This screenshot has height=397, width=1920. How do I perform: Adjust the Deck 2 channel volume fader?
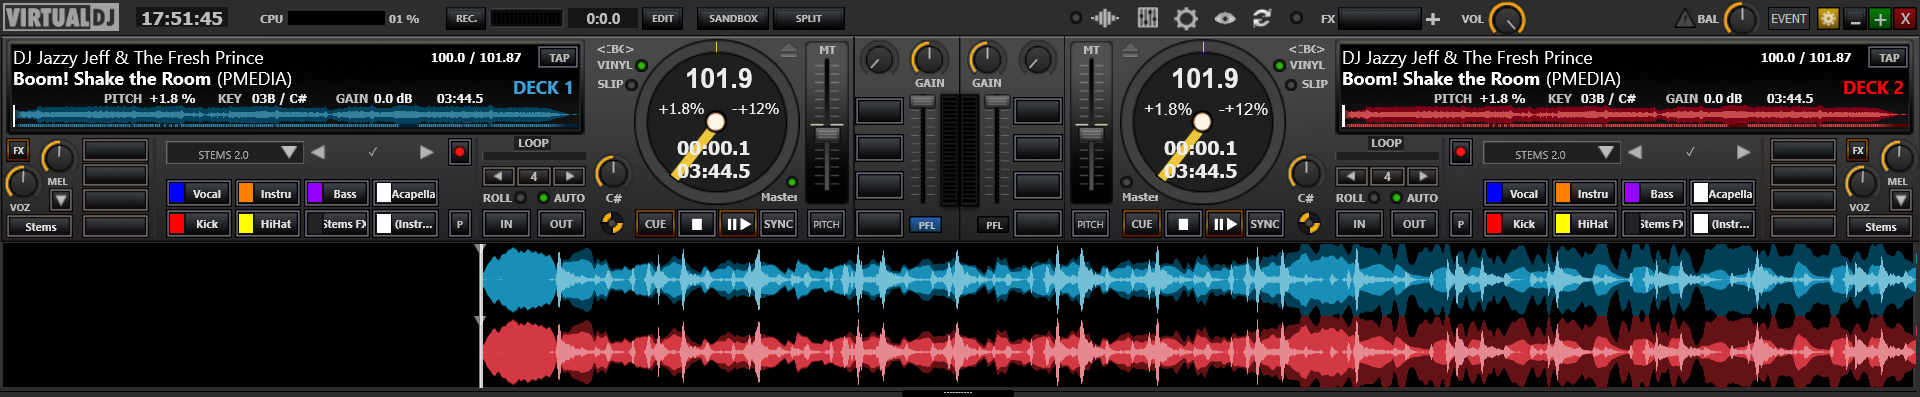(996, 101)
